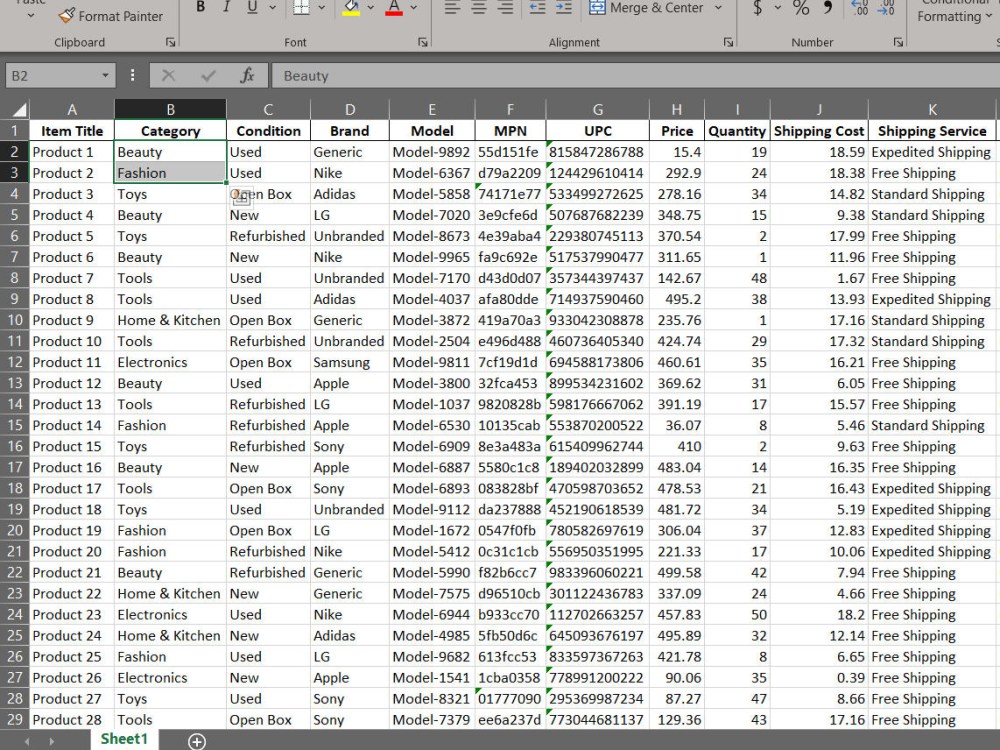
Task: Open borders dropdown arrow
Action: point(321,8)
